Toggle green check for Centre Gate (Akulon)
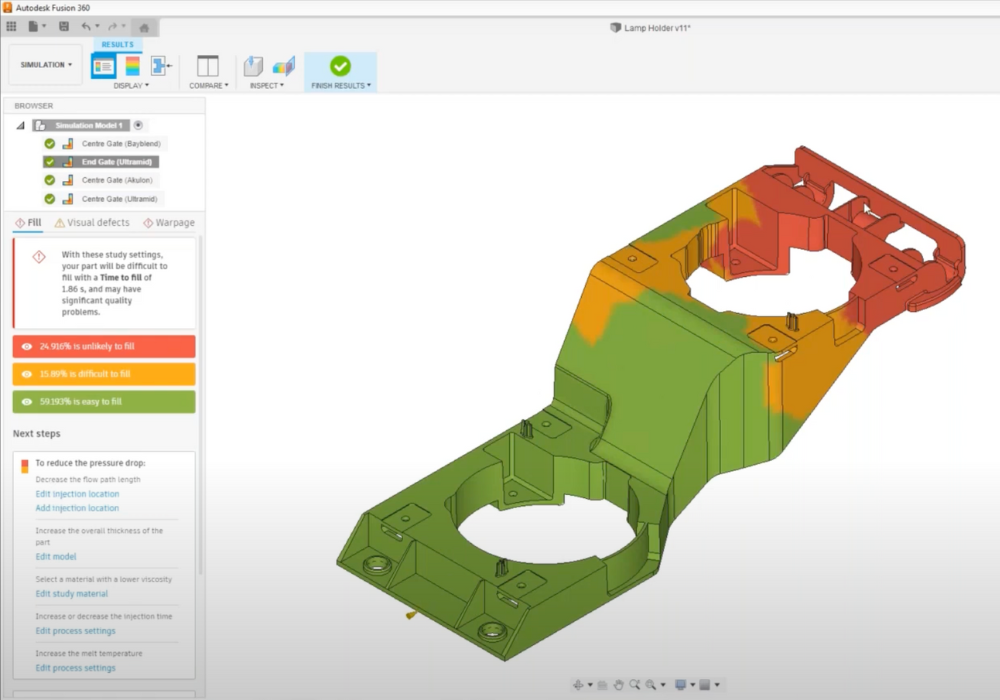1000x700 pixels. tap(50, 180)
